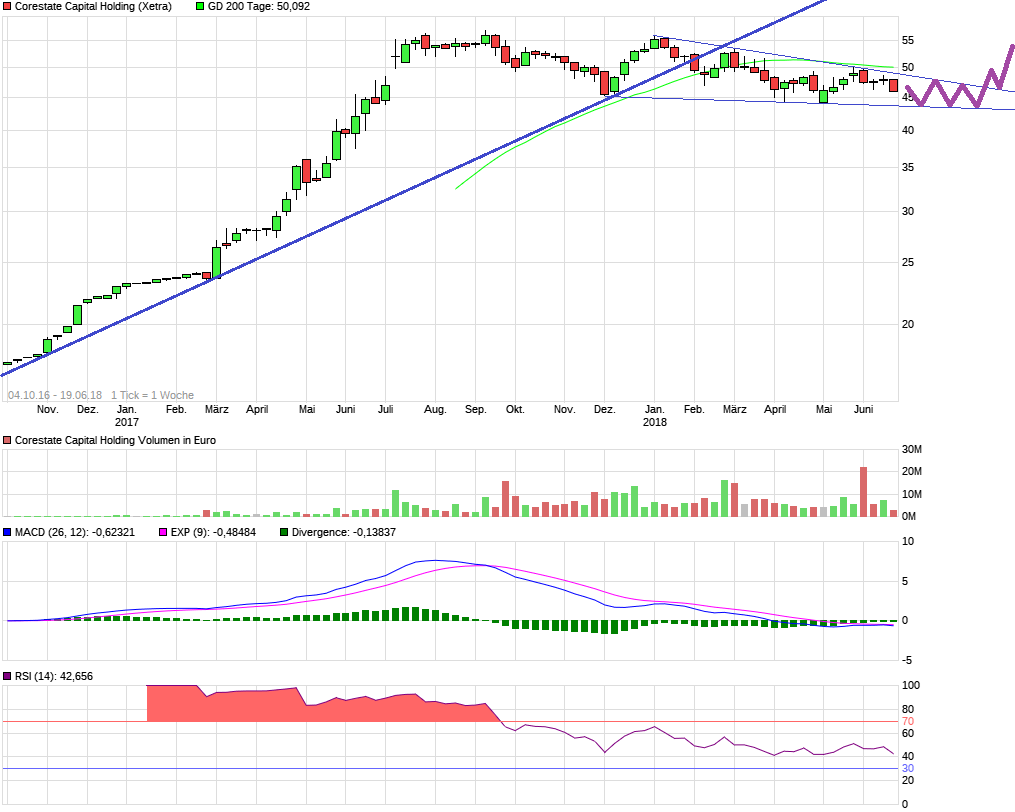Click the magenta EXP (9) legend swatch
Viewport: 1015px width, 812px height.
[162, 532]
